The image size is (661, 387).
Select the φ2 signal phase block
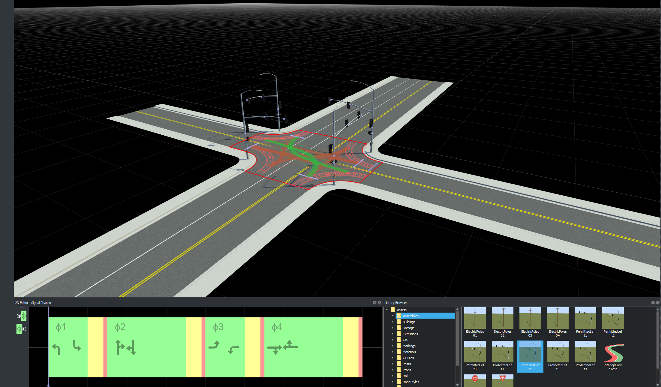146,347
